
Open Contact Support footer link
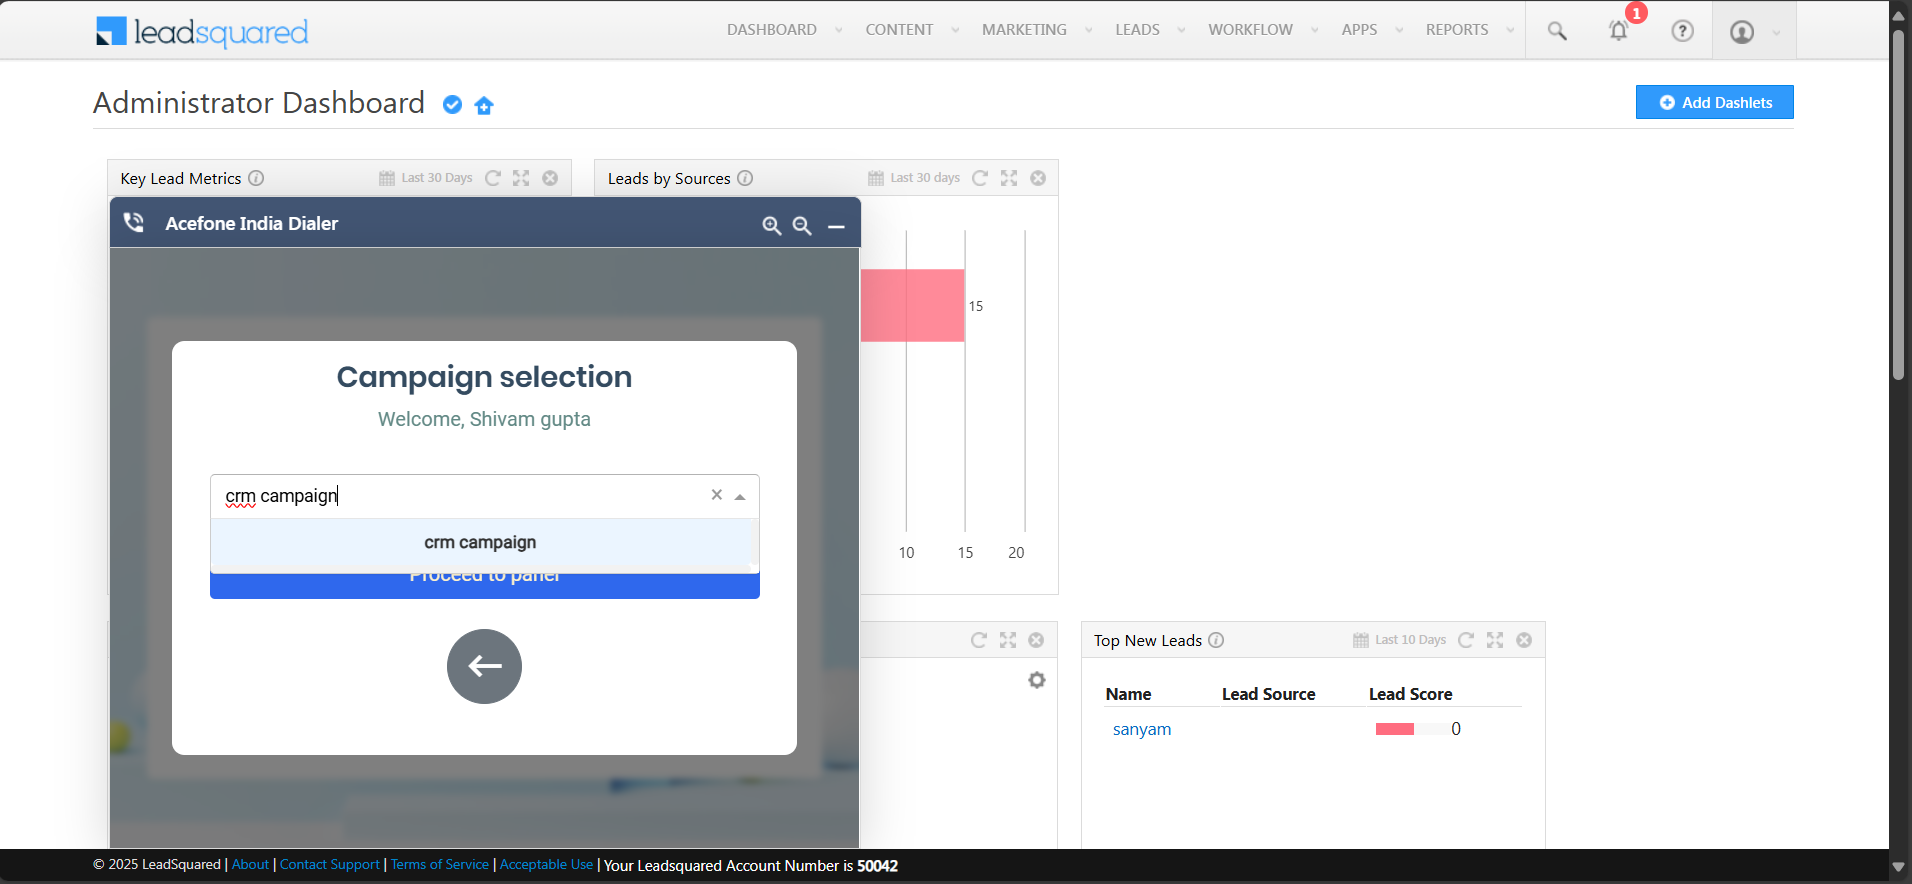330,865
